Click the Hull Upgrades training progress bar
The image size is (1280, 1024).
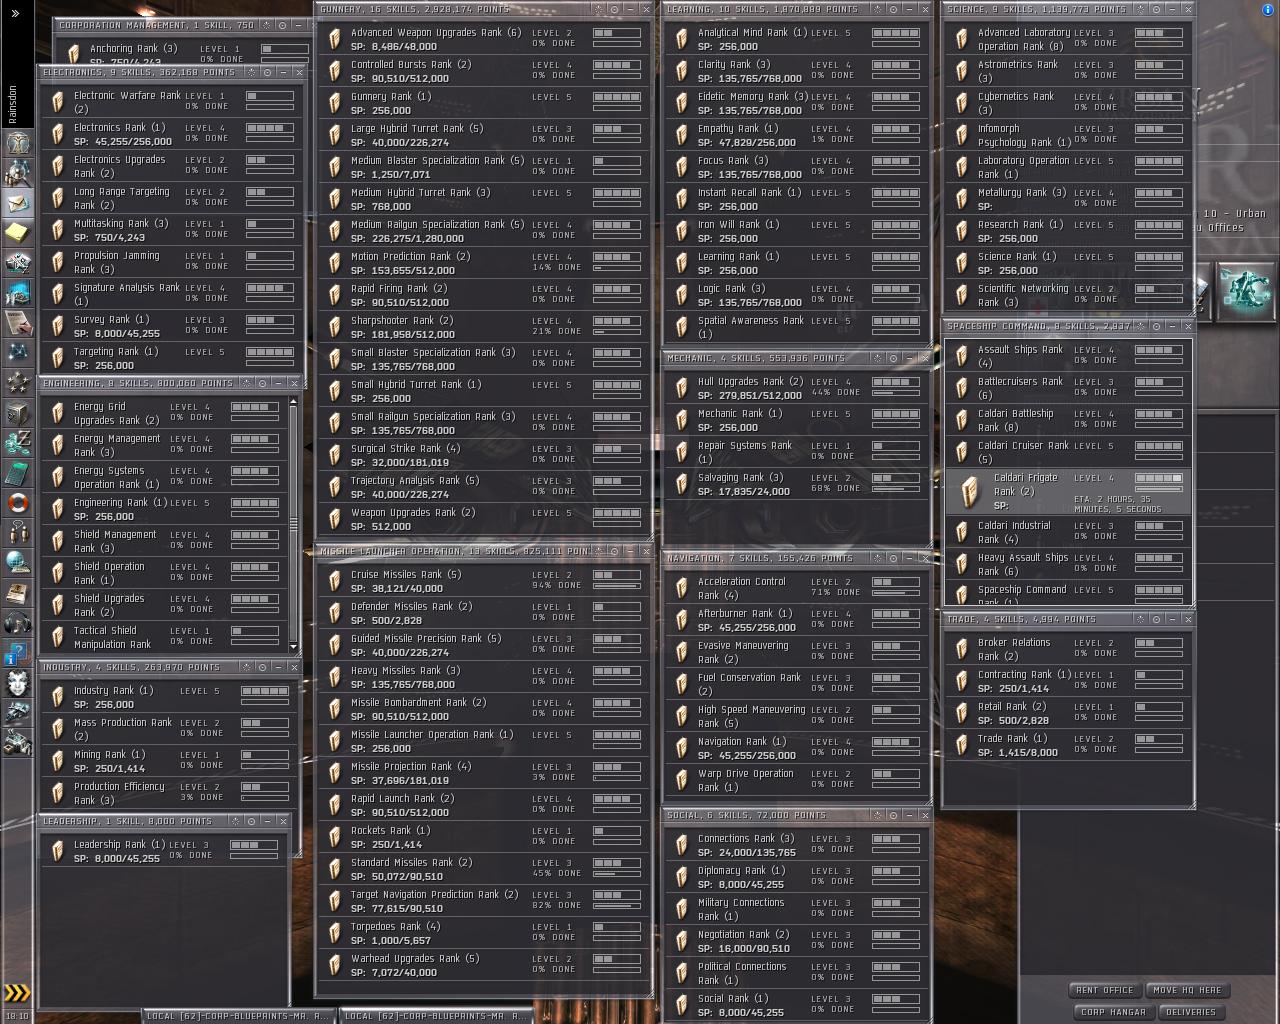click(895, 394)
